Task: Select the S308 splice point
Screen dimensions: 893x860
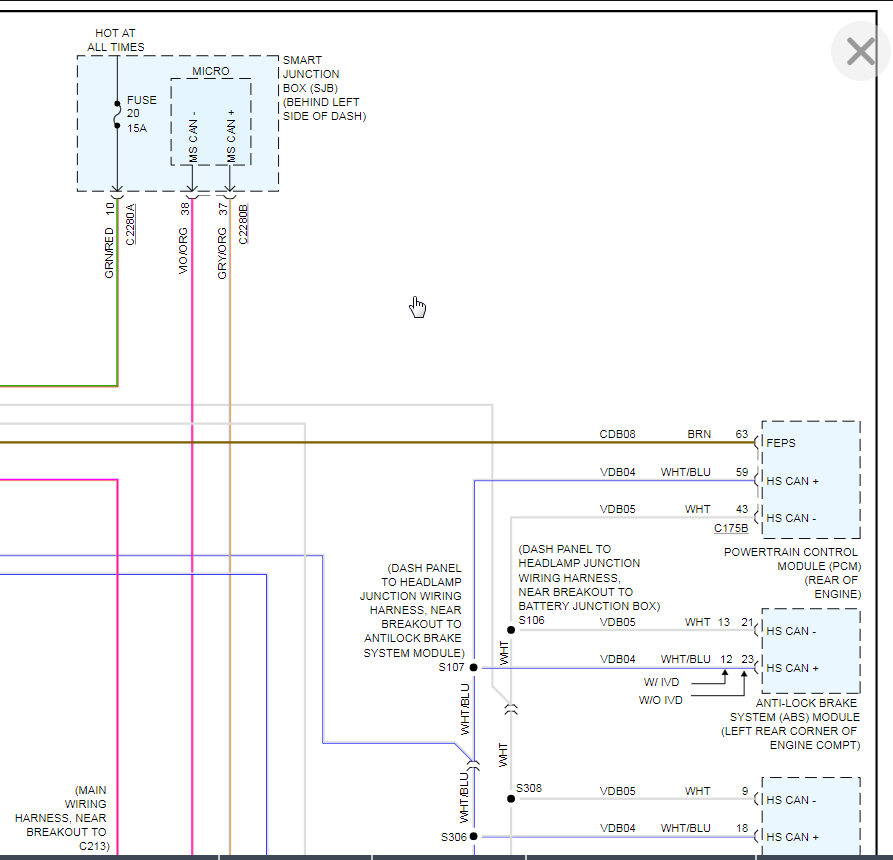Action: 511,799
